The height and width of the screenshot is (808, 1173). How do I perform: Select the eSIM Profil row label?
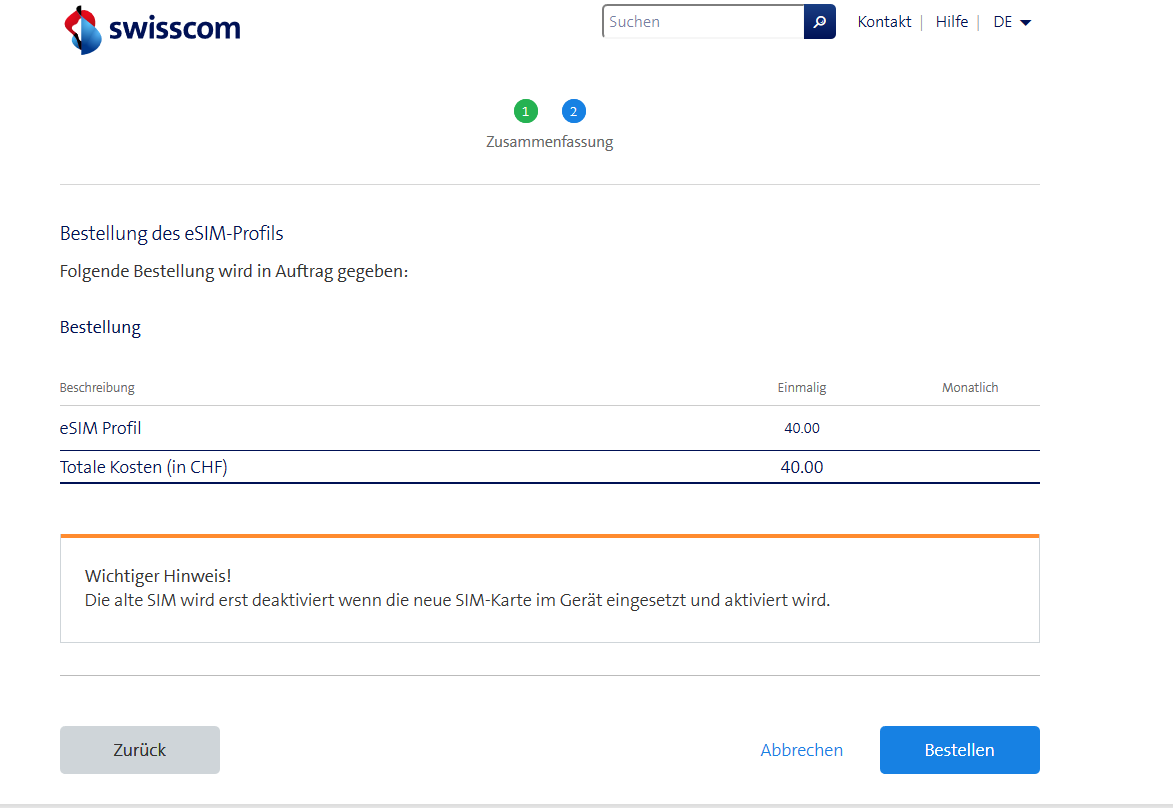101,428
